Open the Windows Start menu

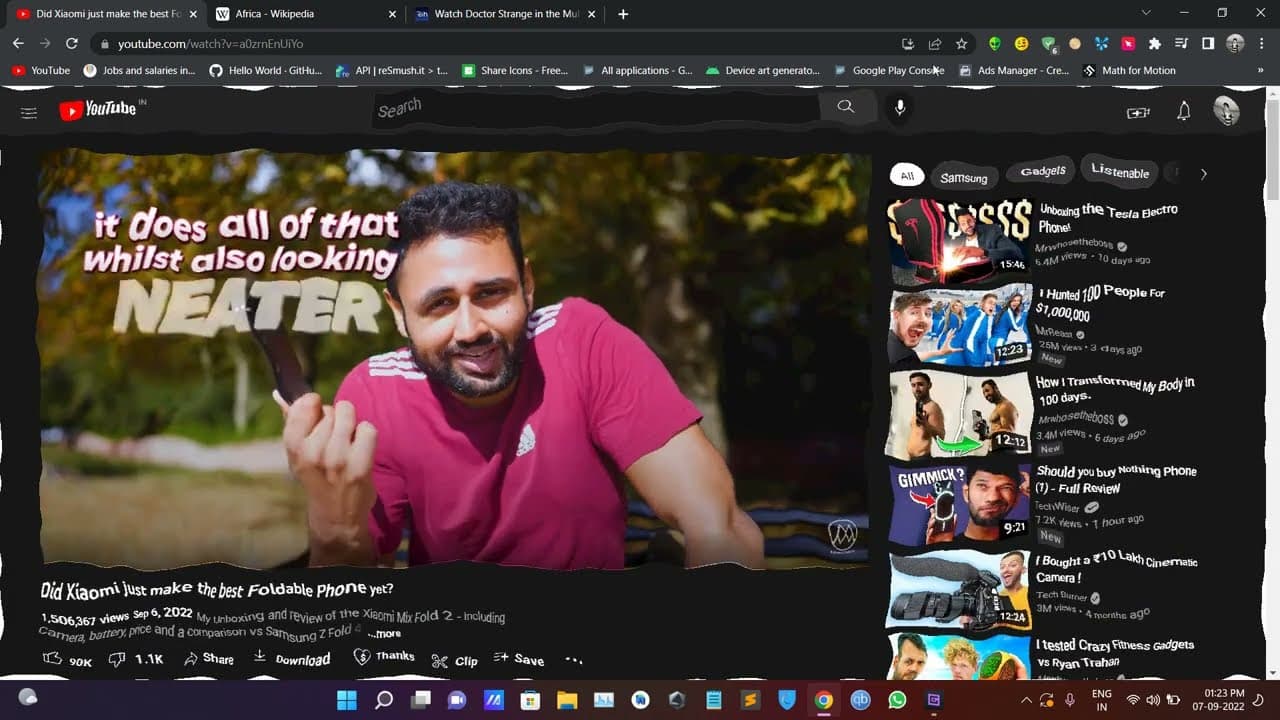coord(346,700)
